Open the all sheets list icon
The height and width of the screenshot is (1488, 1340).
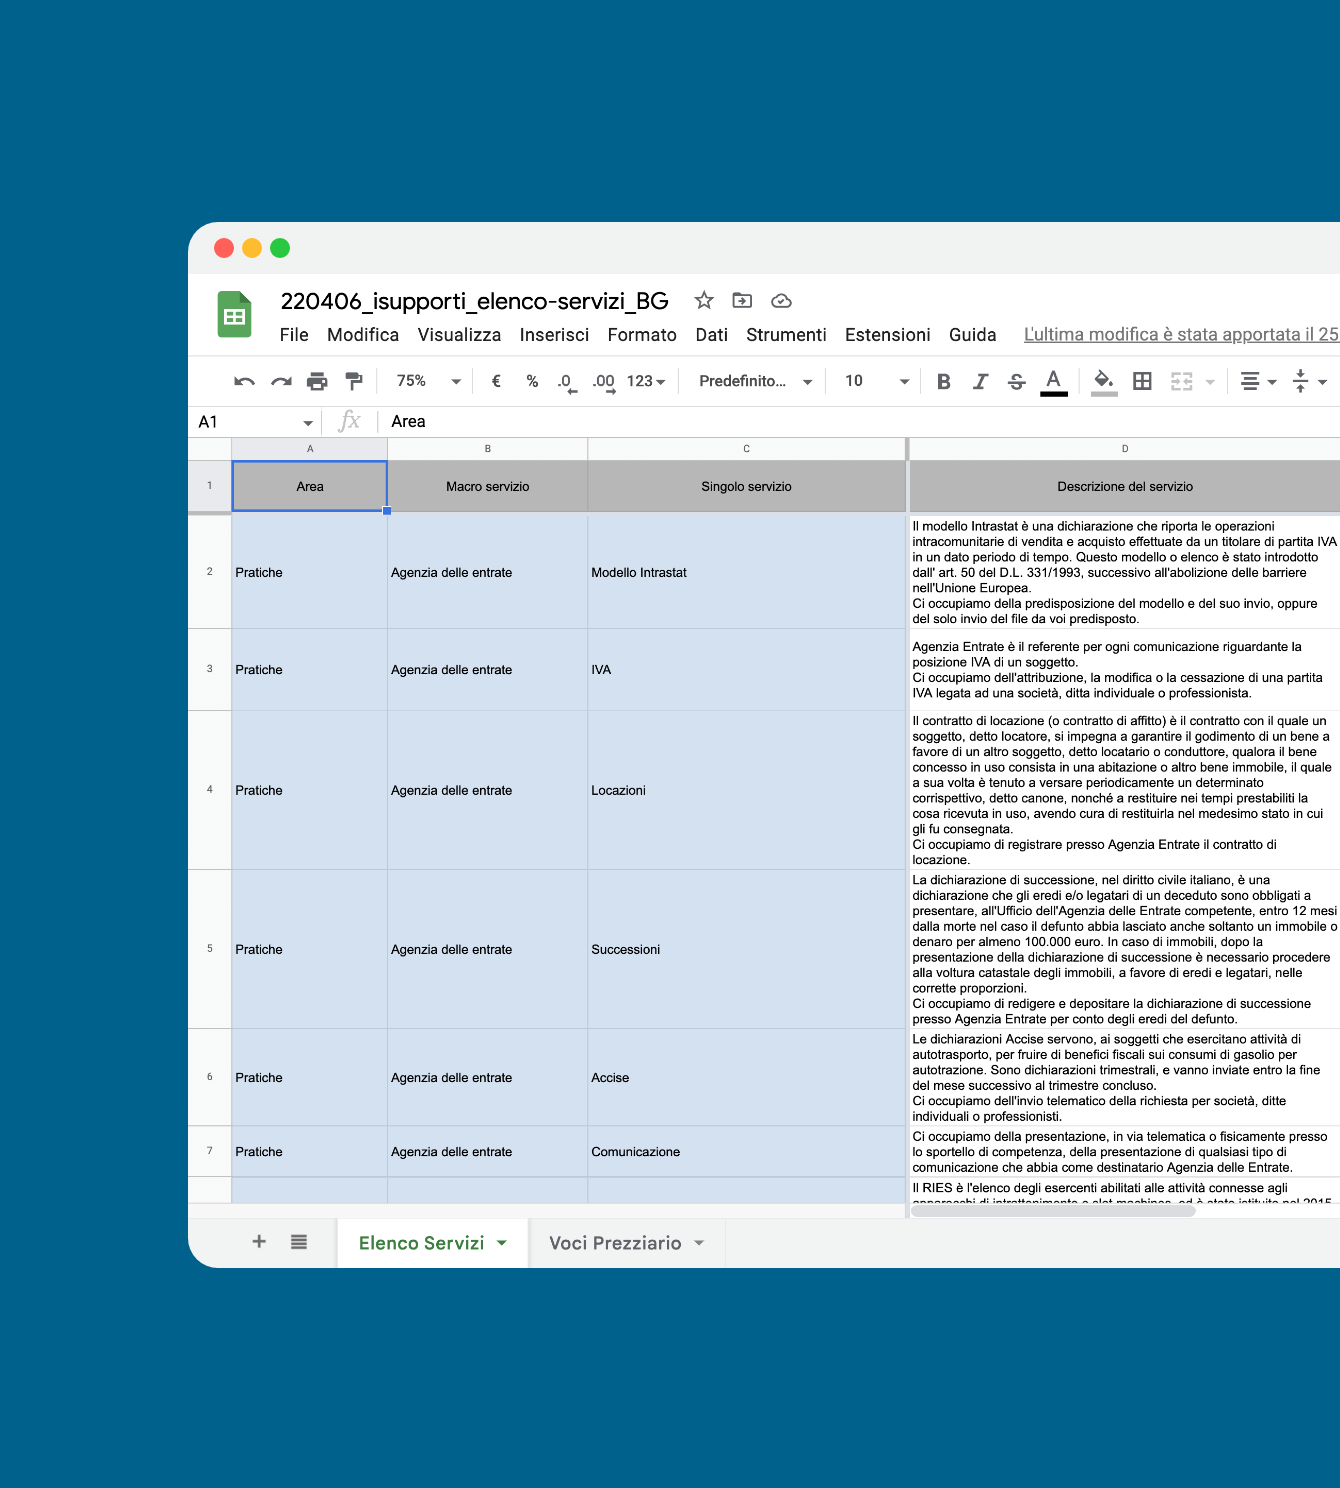[299, 1242]
